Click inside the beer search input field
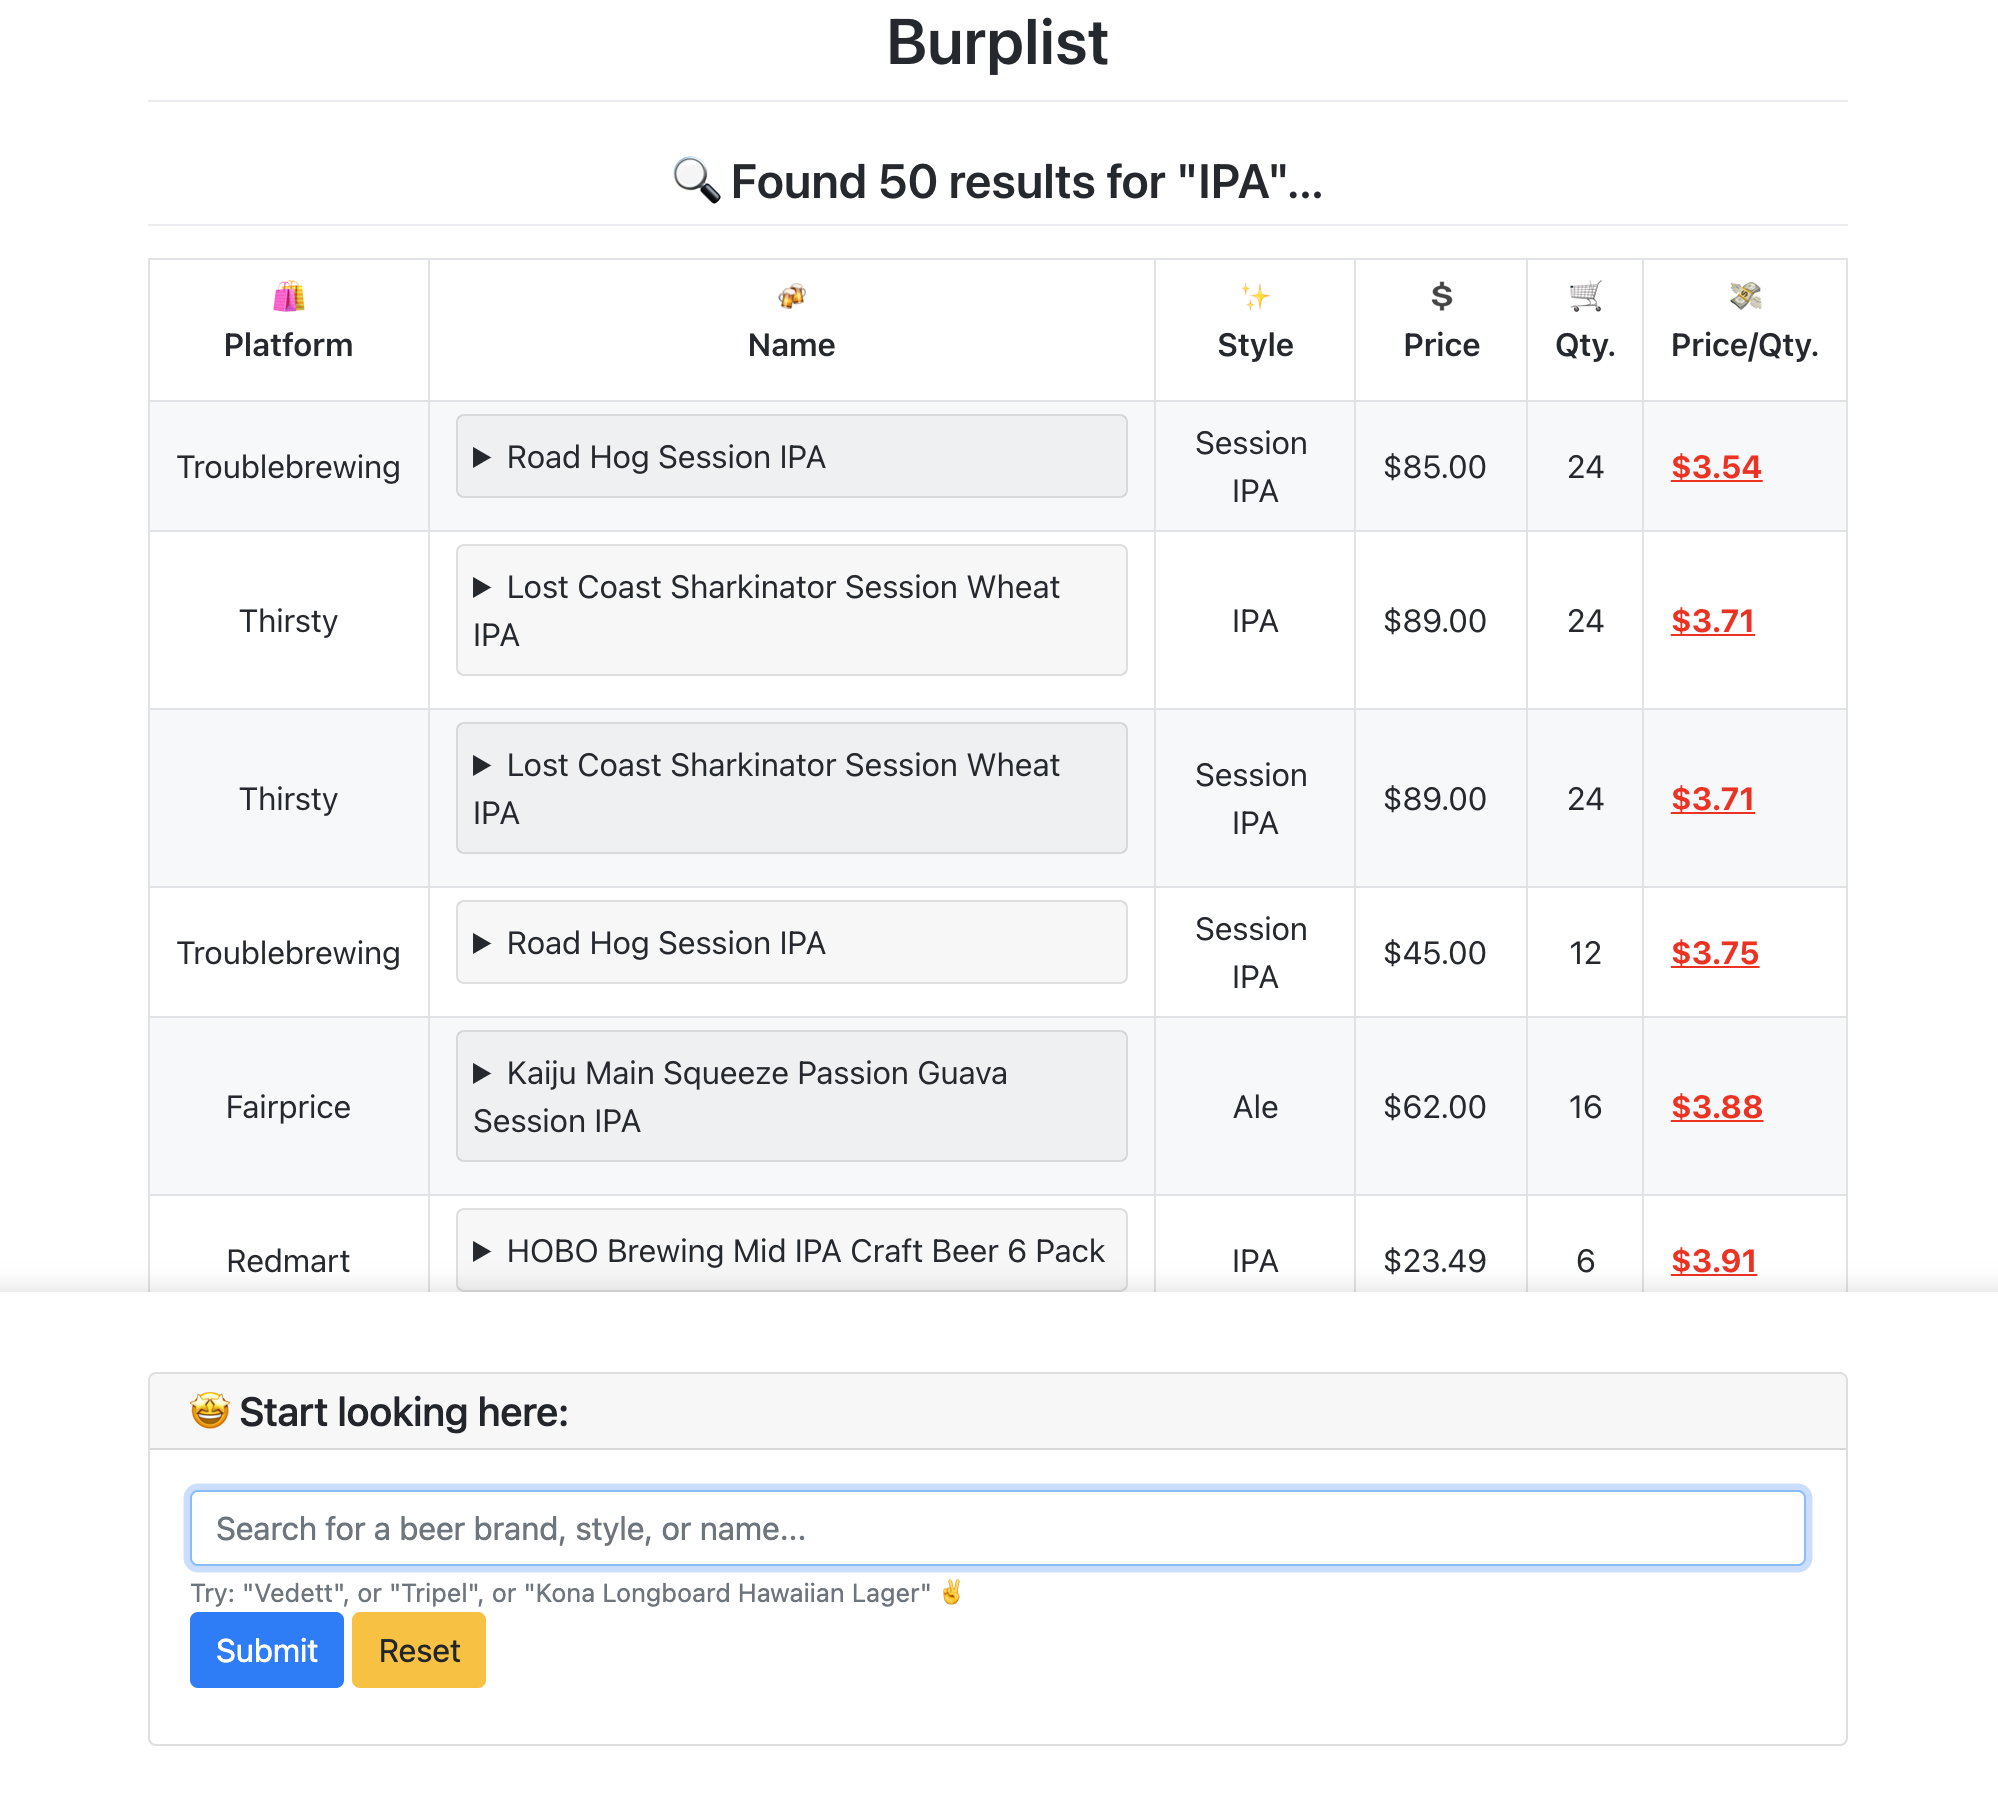Screen dimensions: 1998x1798 [x=998, y=1527]
